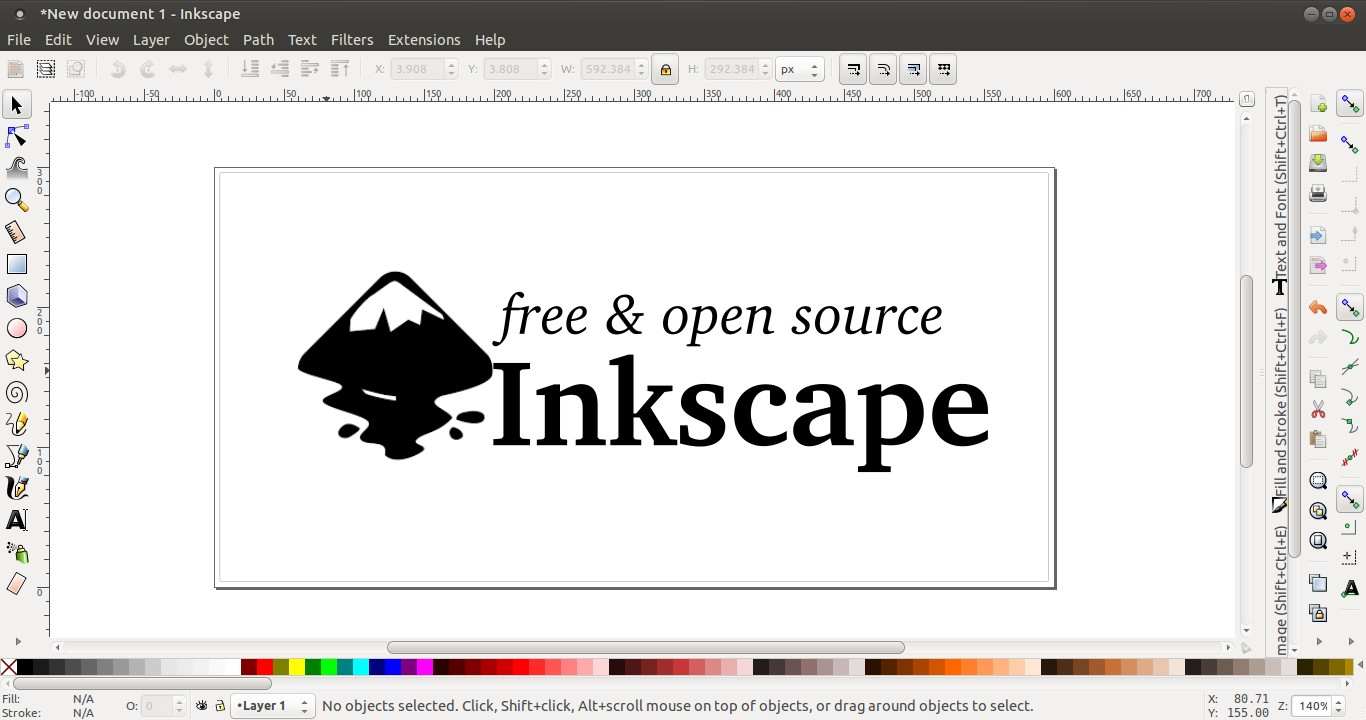Screen dimensions: 1366x720
Task: Toggle move patterns with object
Action: 942,69
